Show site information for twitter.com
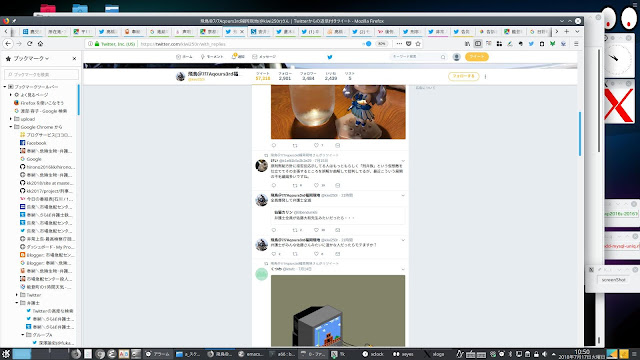 [x=90, y=44]
